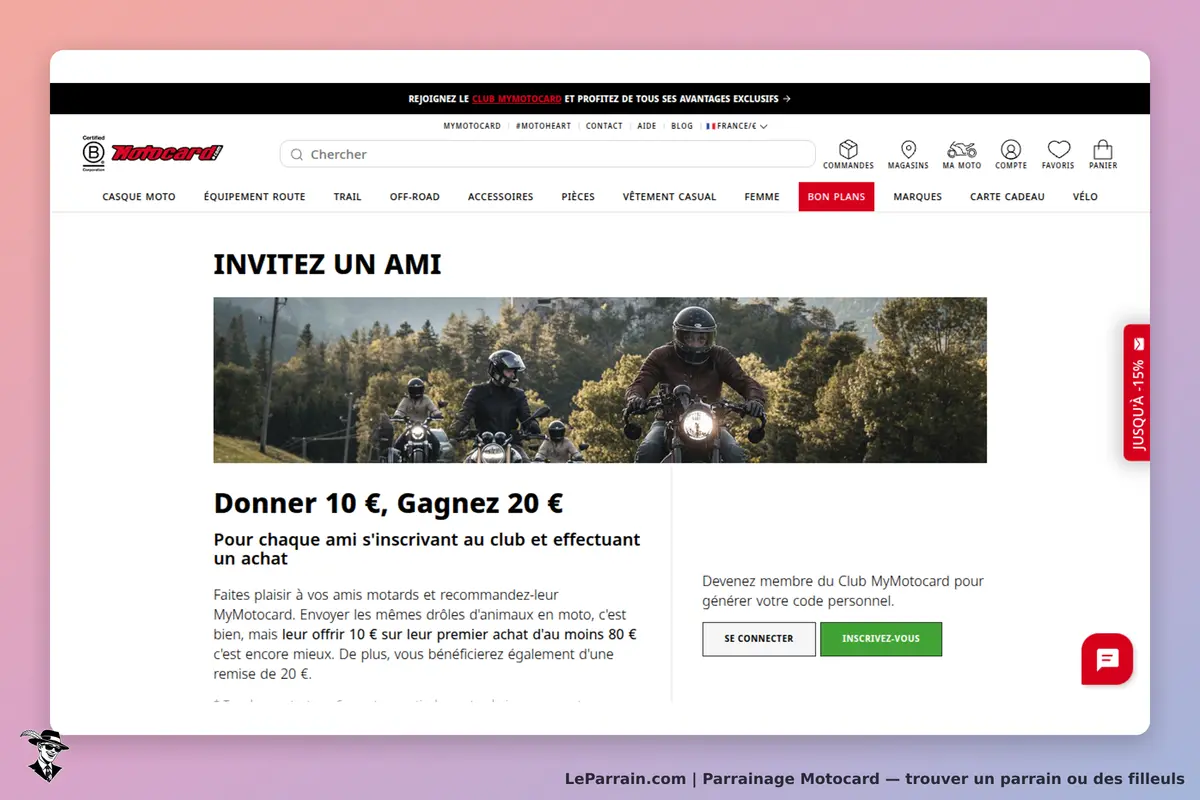
Task: Open the Jusqu'à -15% side tab
Action: point(1137,392)
